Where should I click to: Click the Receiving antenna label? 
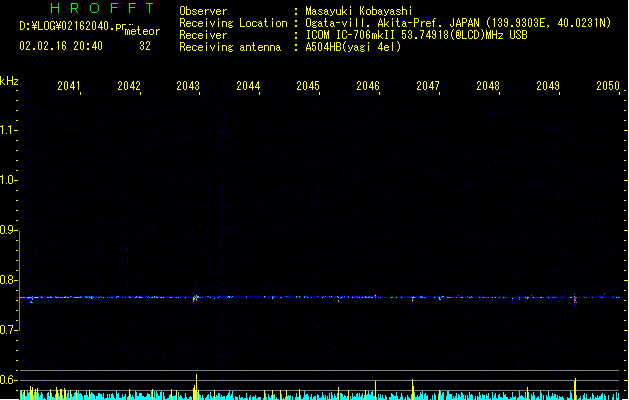230,47
